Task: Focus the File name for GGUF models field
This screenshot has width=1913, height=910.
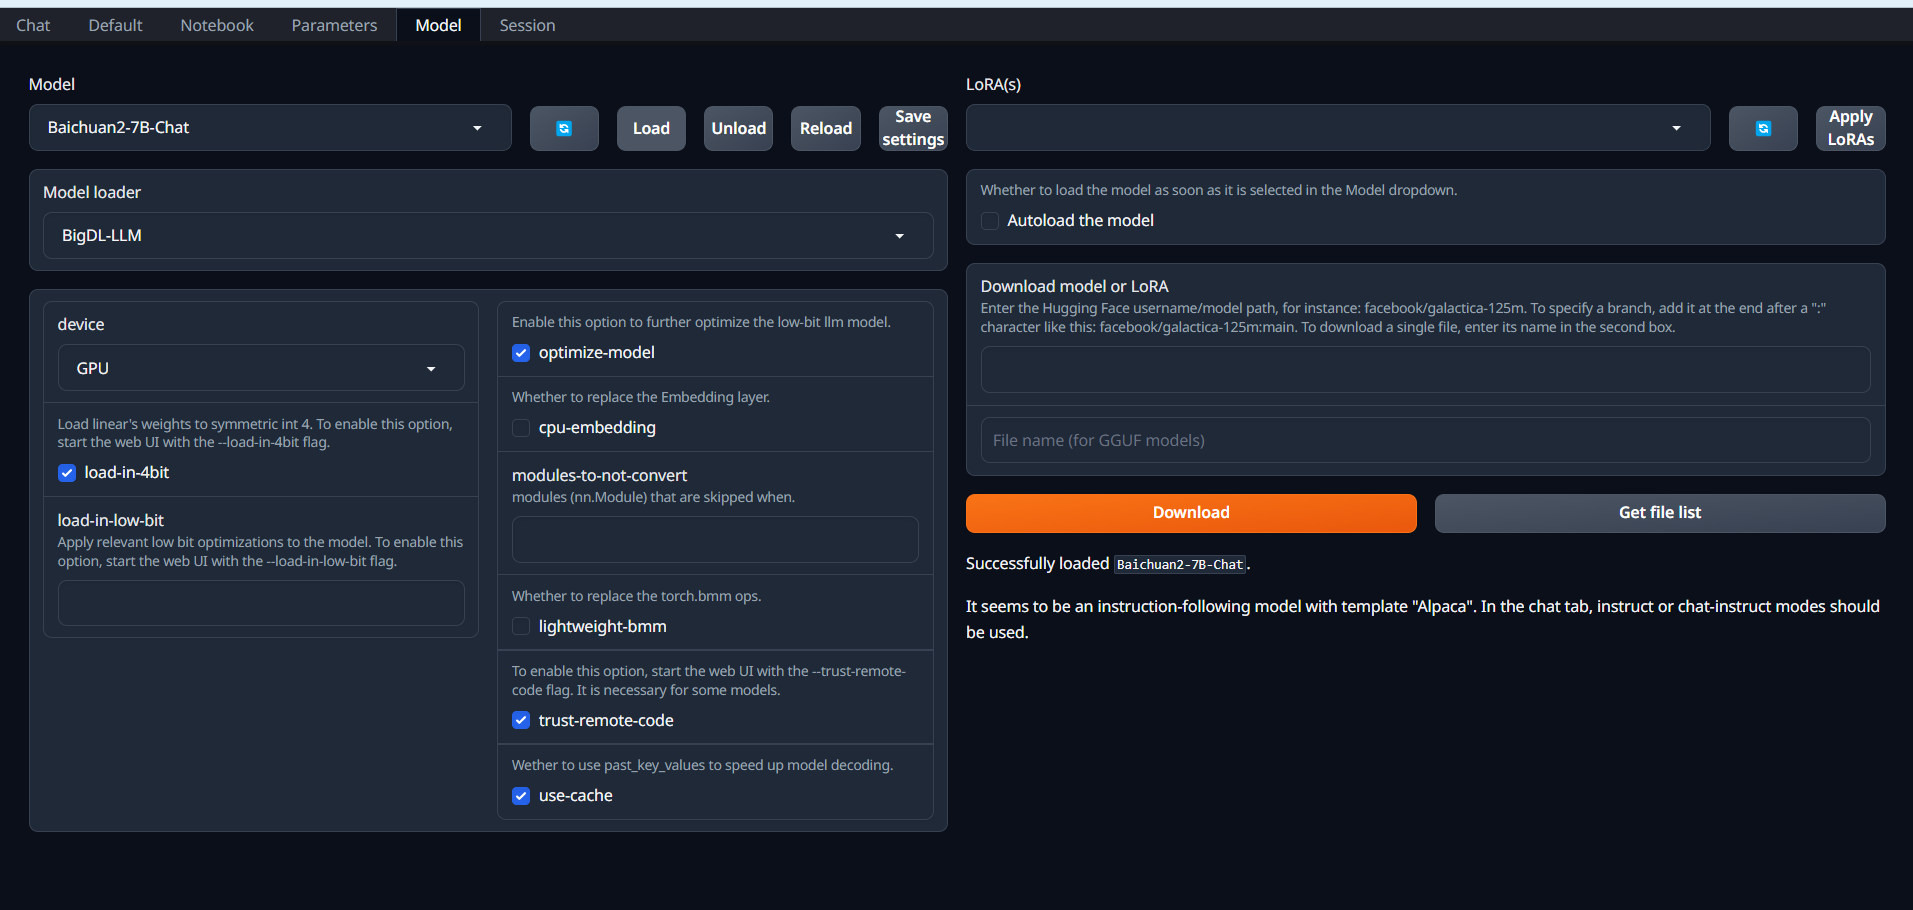Action: coord(1424,440)
